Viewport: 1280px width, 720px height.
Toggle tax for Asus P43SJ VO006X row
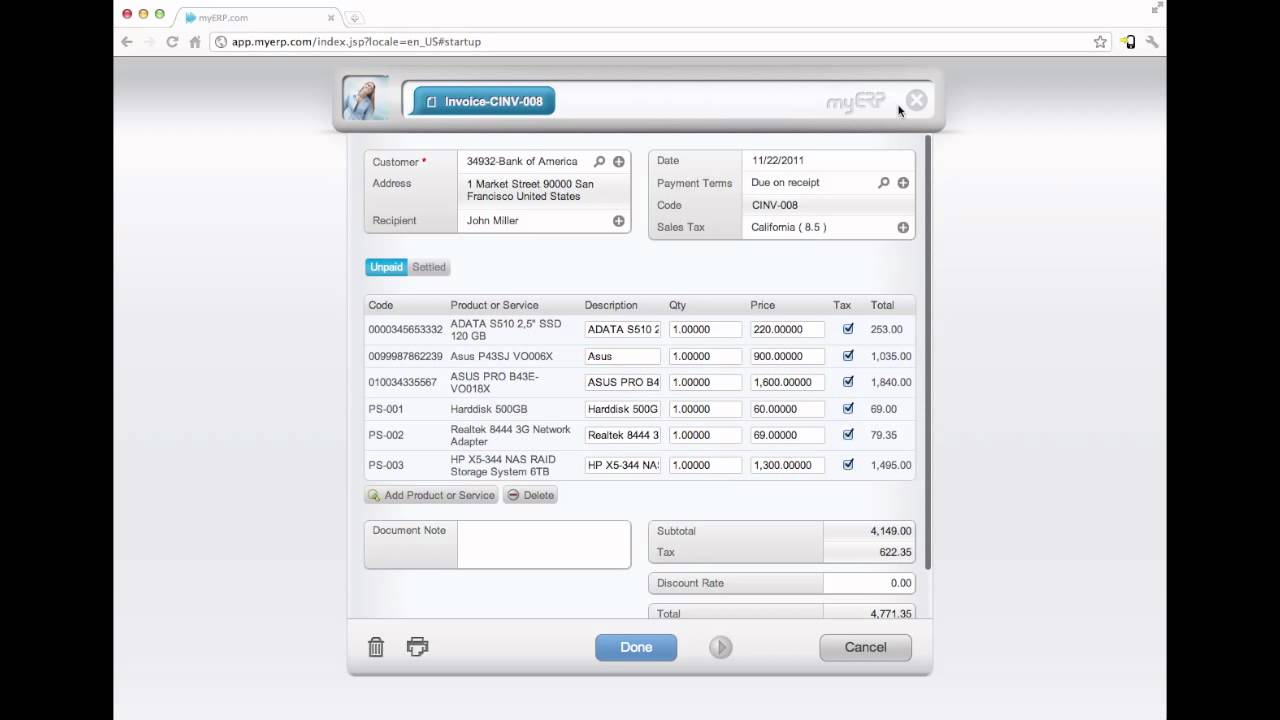(x=848, y=356)
